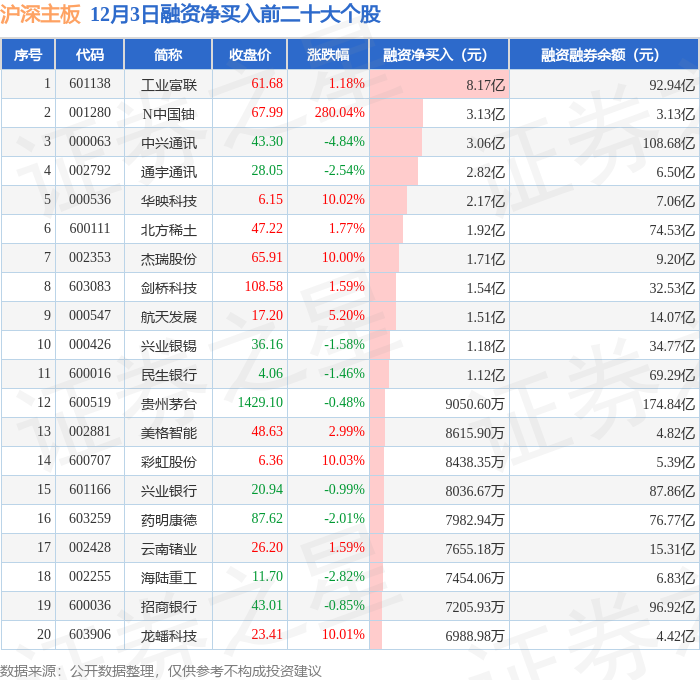Click net buy value 8036.67万
700x680 pixels.
(x=475, y=491)
